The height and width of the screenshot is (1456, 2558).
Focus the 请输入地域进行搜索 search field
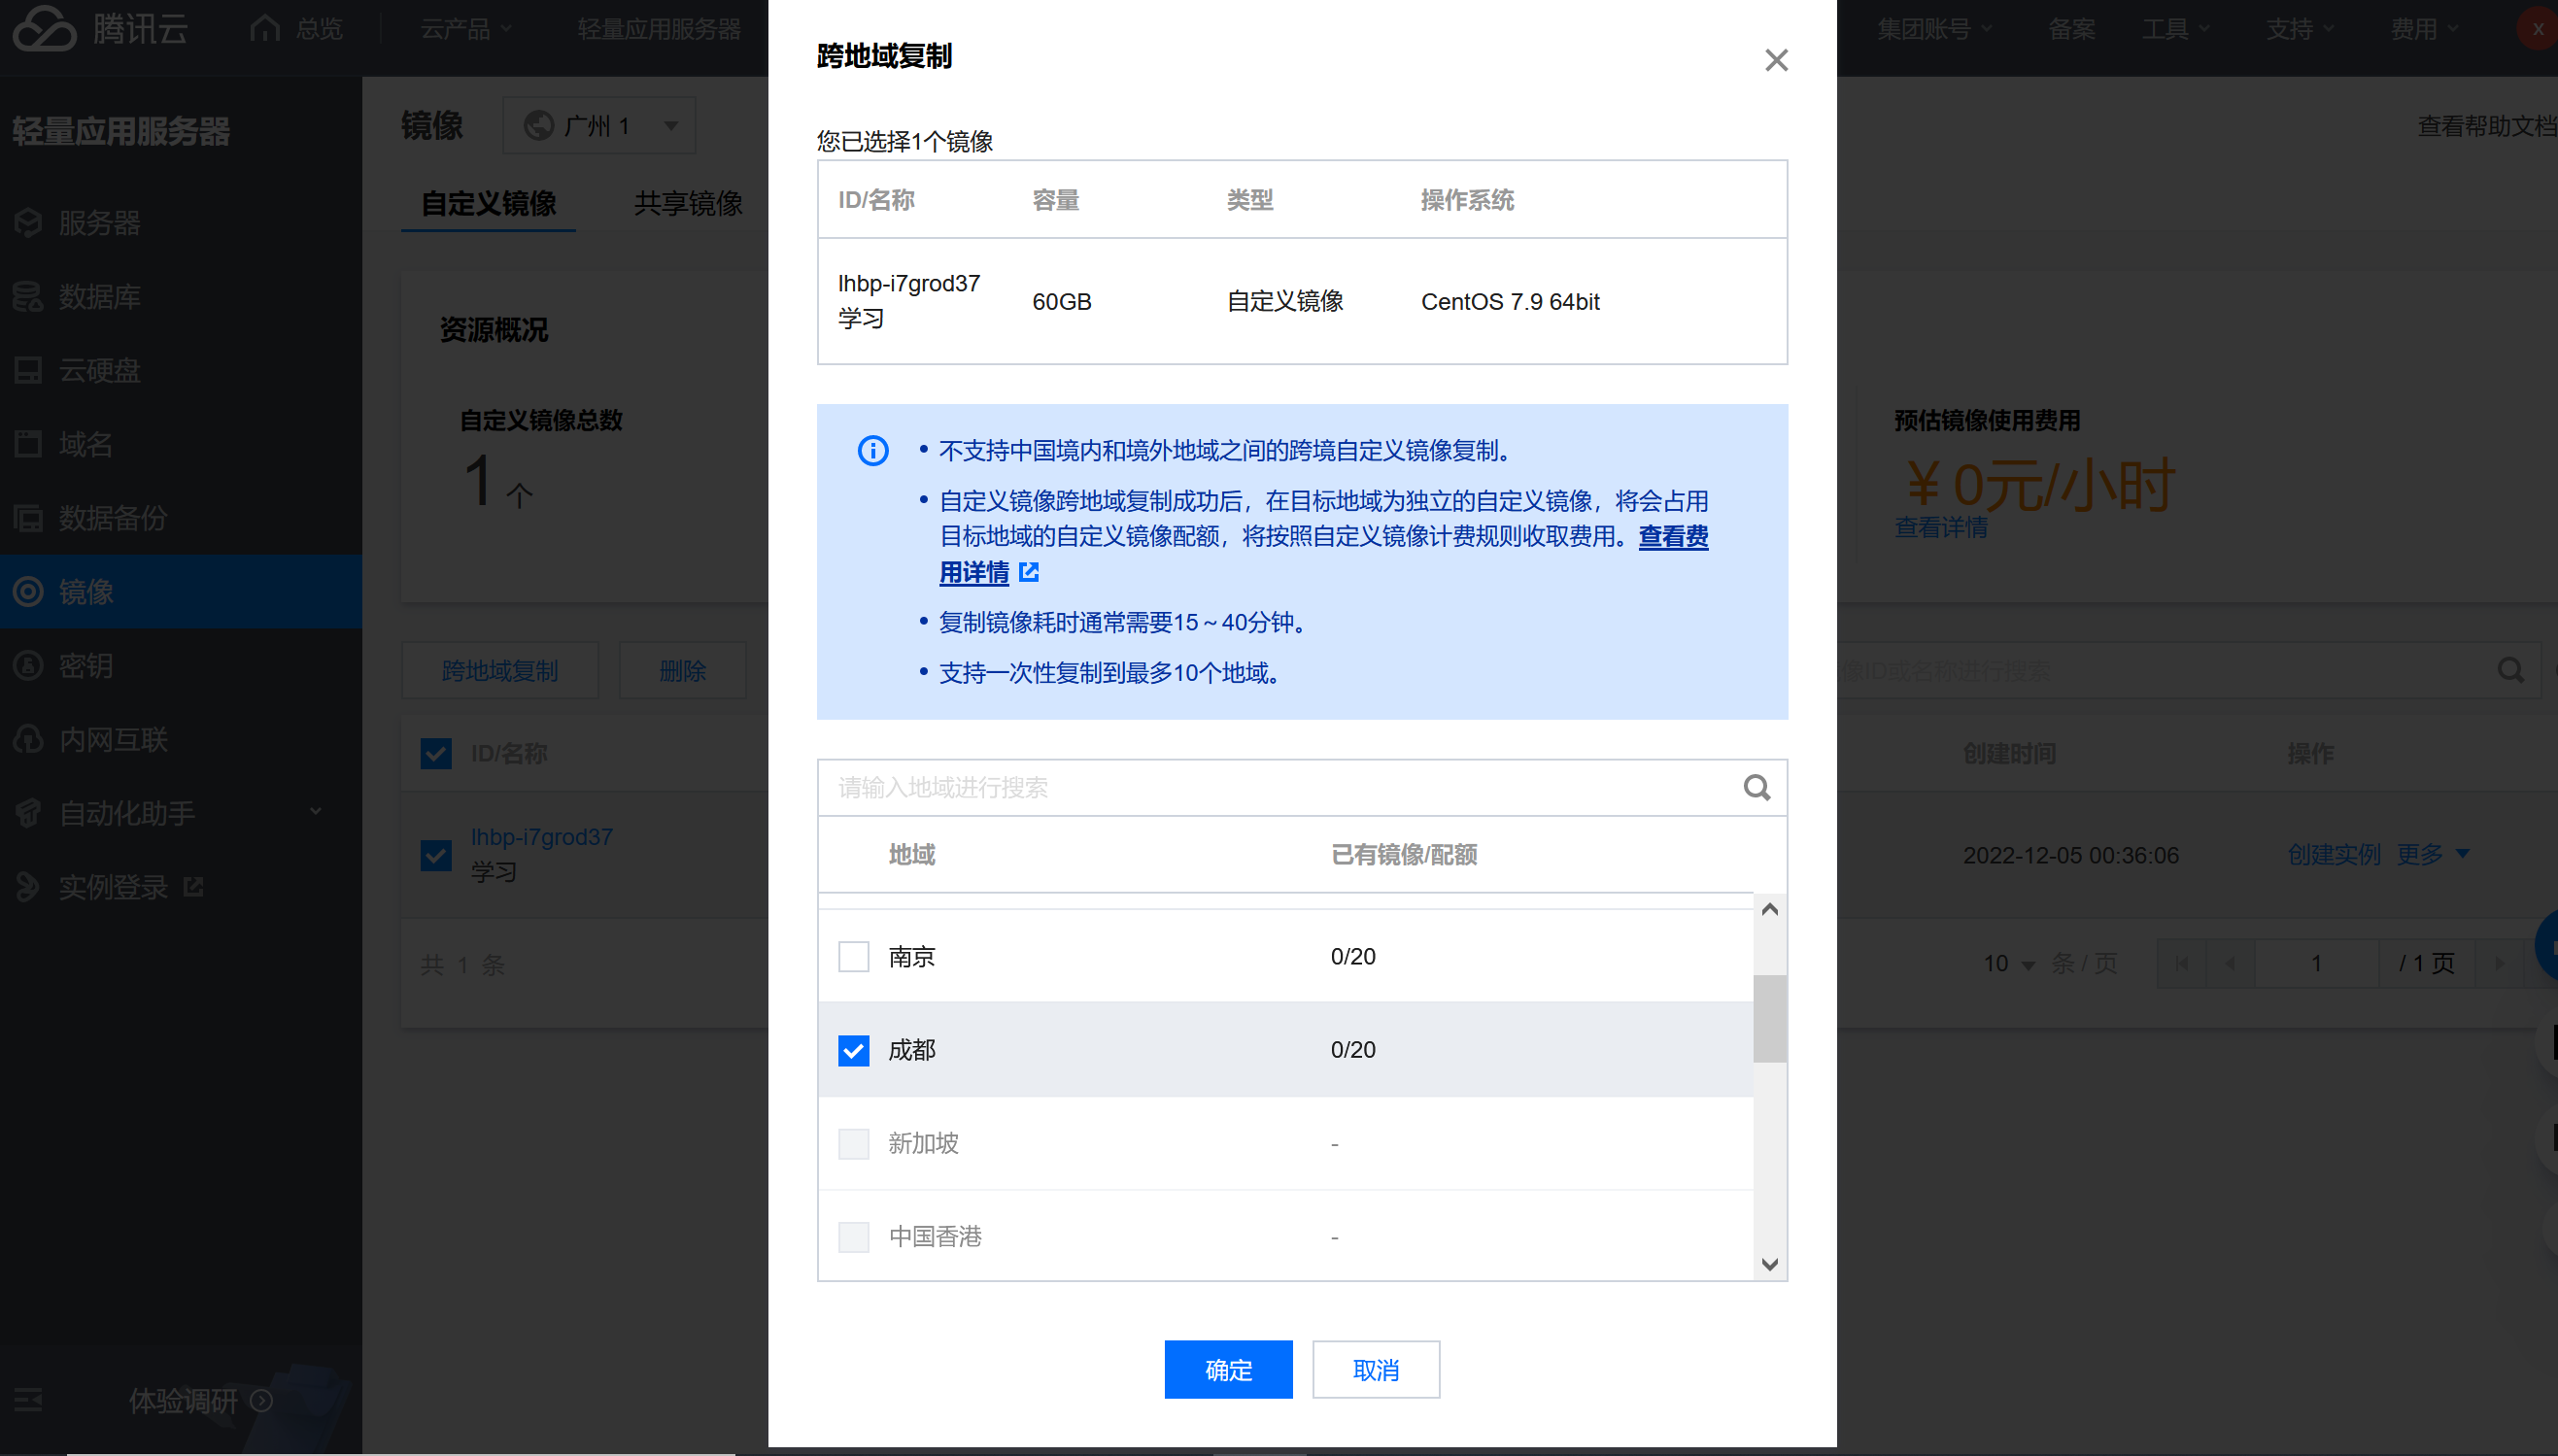pyautogui.click(x=1280, y=788)
